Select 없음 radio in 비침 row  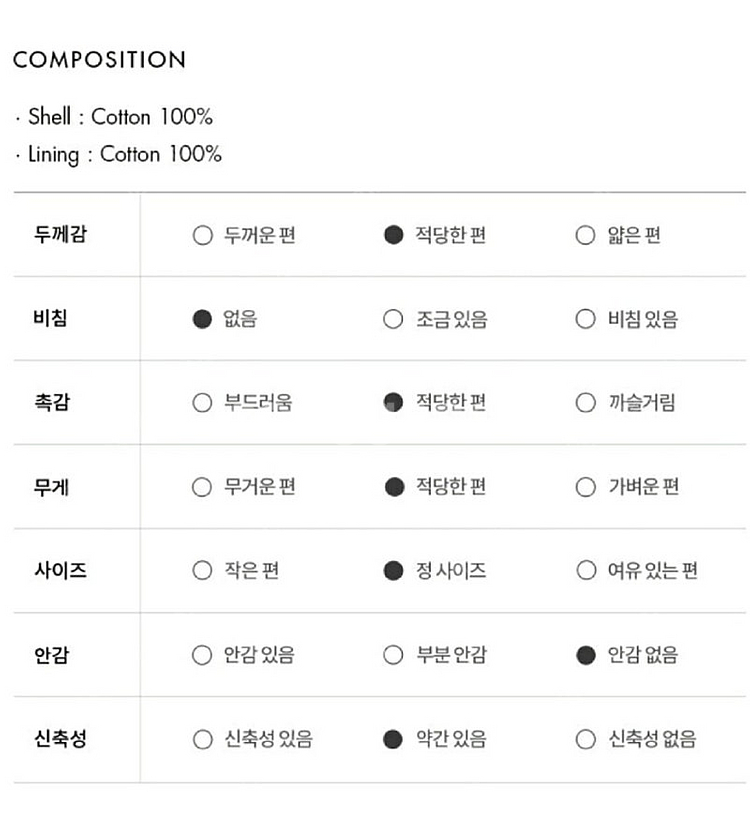click(x=203, y=320)
